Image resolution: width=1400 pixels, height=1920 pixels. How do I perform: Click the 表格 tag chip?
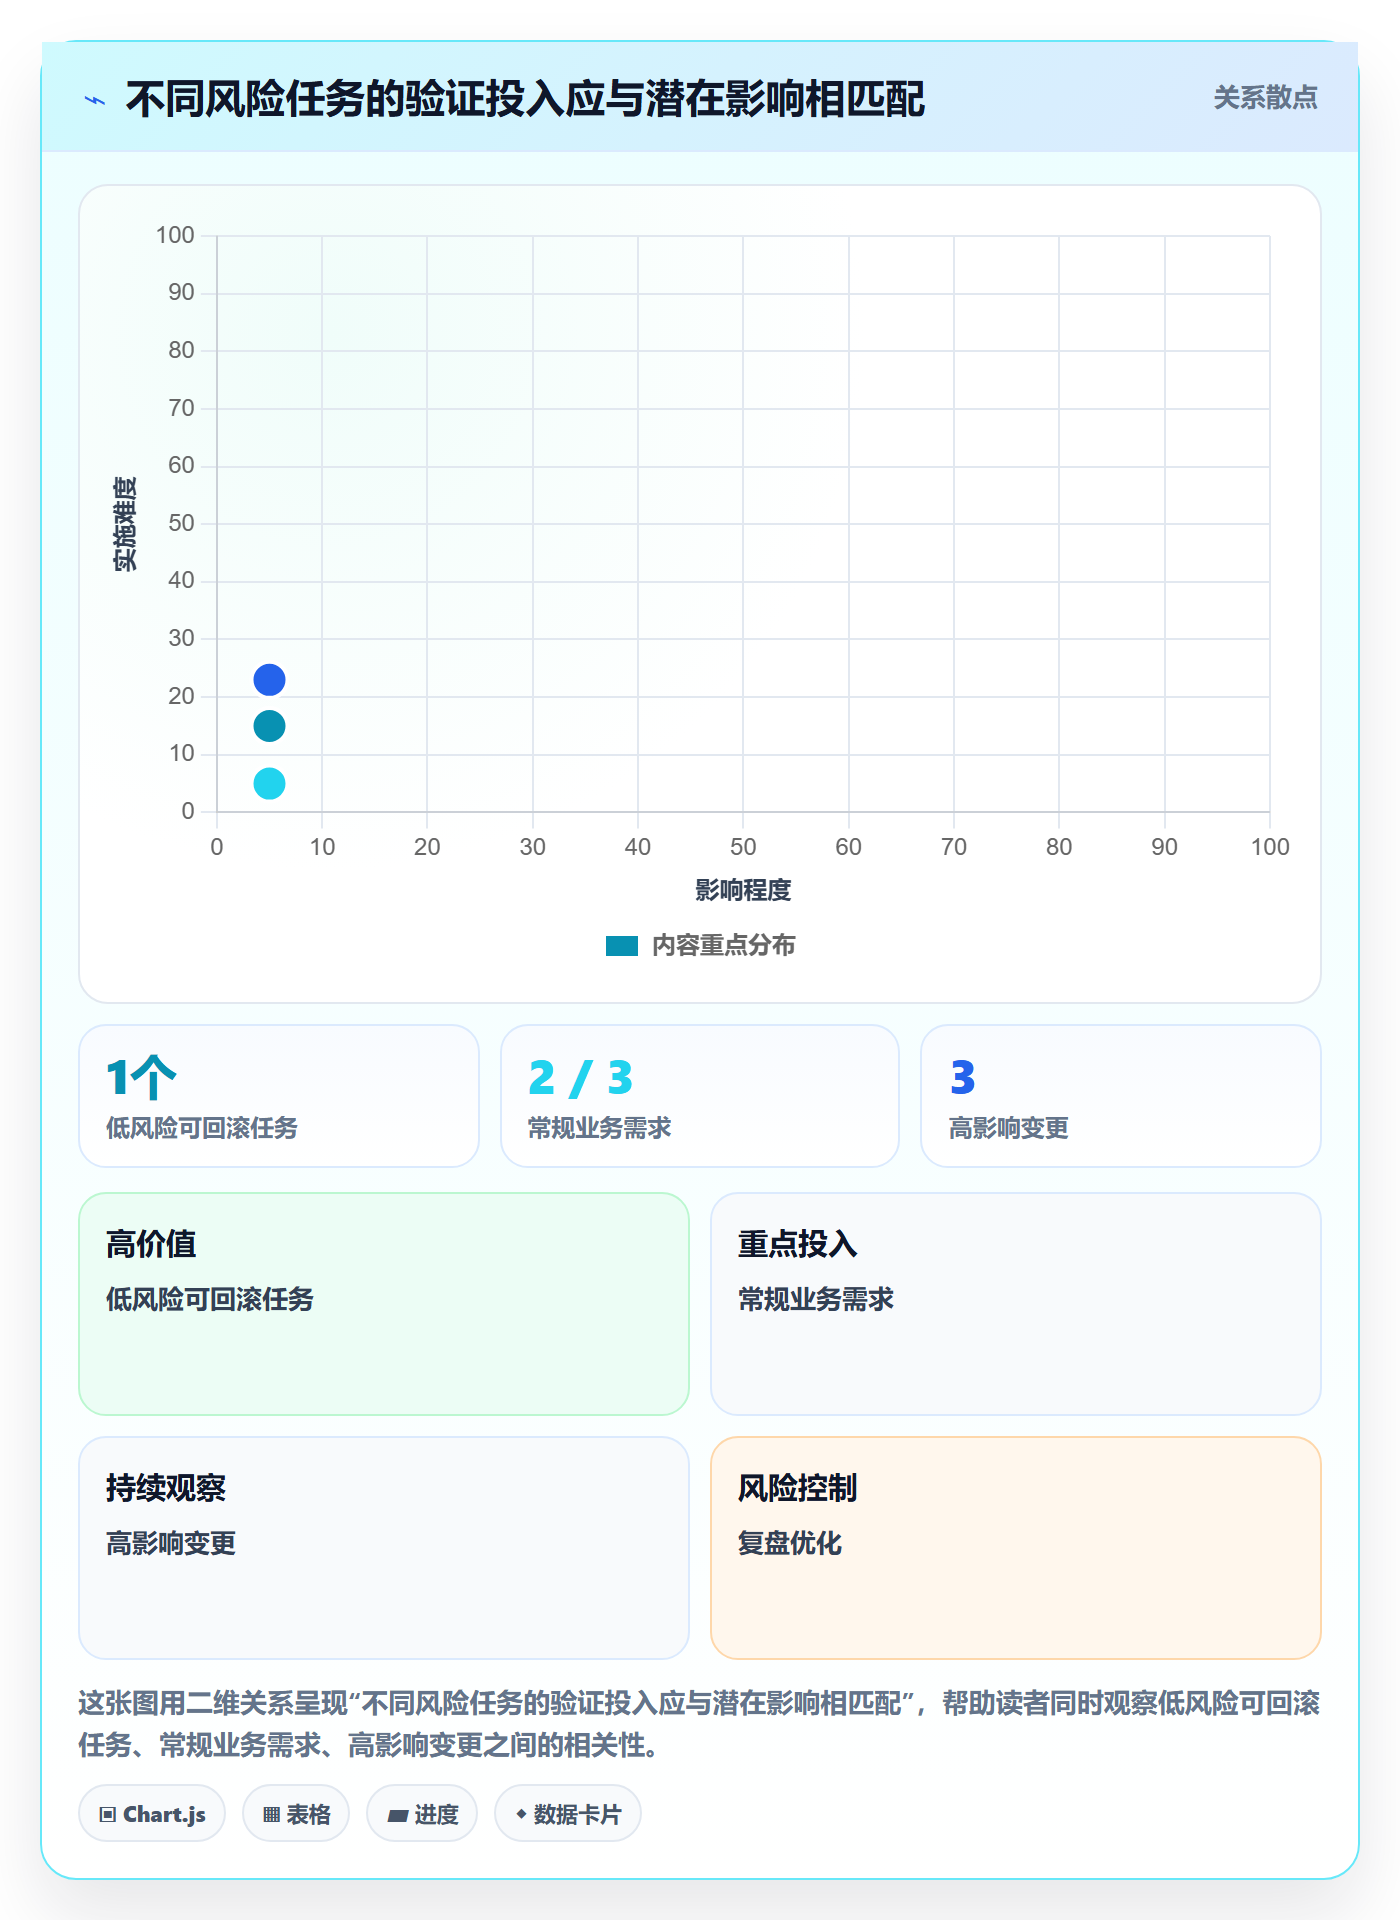pyautogui.click(x=296, y=1814)
